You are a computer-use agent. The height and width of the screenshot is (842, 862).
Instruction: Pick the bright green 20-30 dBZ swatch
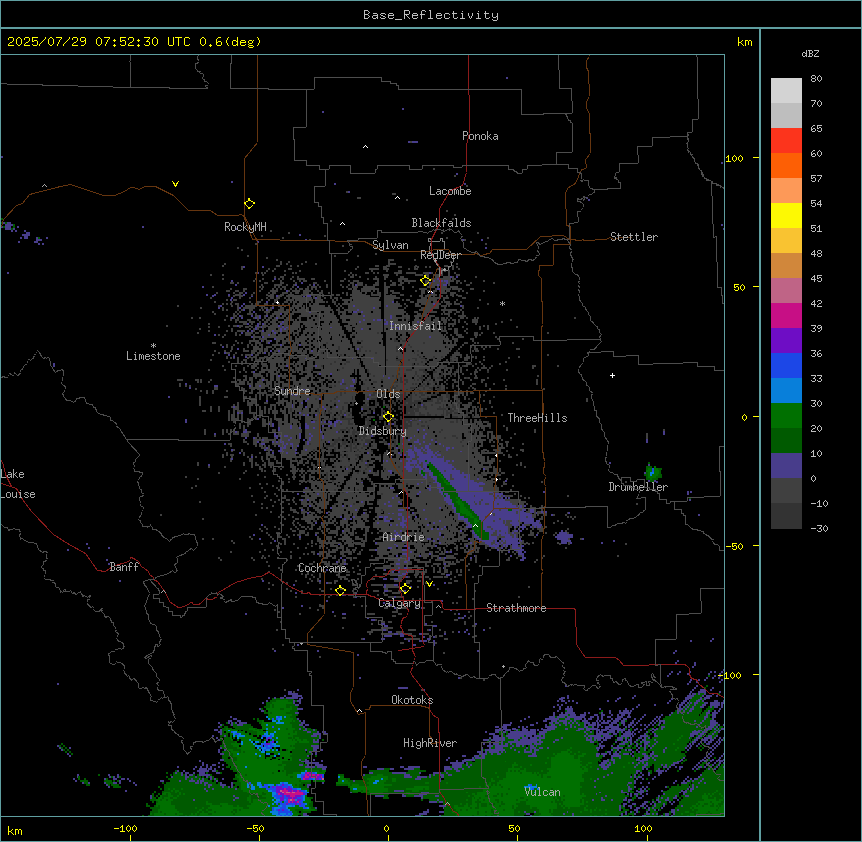[x=786, y=416]
